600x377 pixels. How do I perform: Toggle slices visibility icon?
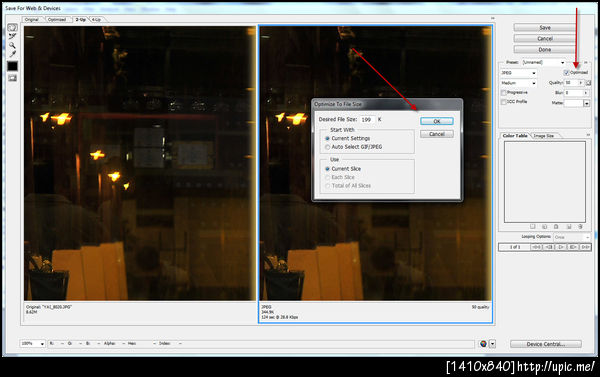coord(12,78)
